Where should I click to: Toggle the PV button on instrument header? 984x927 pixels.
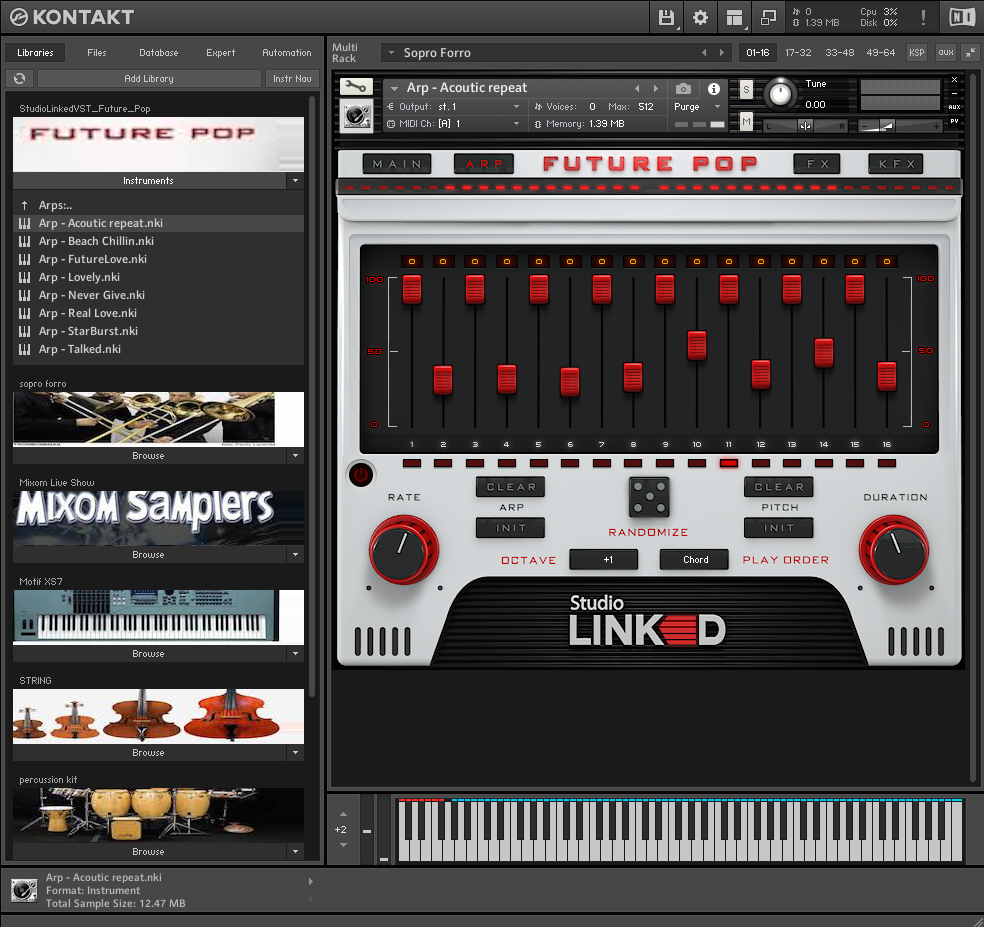pos(955,121)
